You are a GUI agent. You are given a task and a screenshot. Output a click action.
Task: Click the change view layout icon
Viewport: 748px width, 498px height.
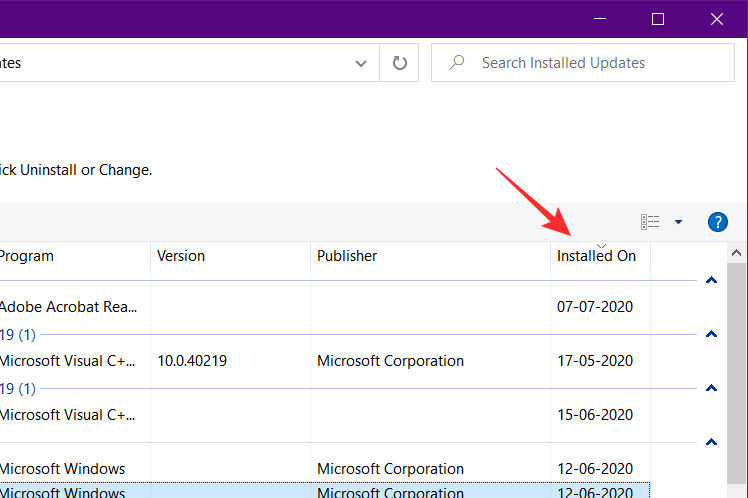[651, 222]
